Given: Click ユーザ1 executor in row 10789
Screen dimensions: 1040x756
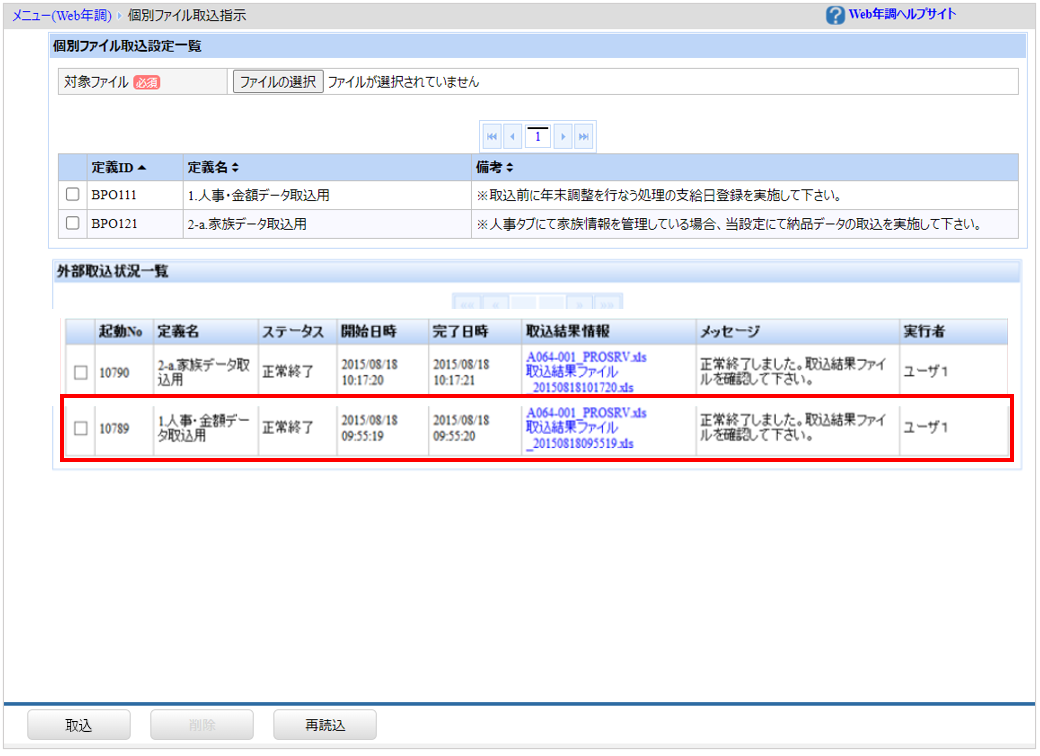Looking at the screenshot, I should coord(925,427).
